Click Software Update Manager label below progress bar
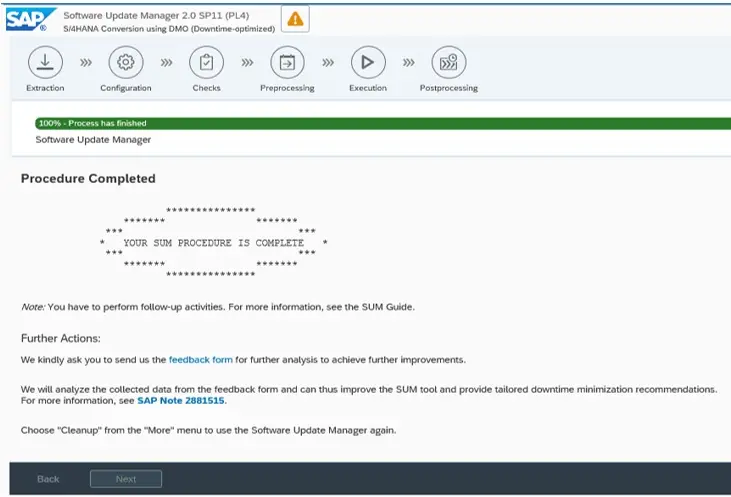 93,139
